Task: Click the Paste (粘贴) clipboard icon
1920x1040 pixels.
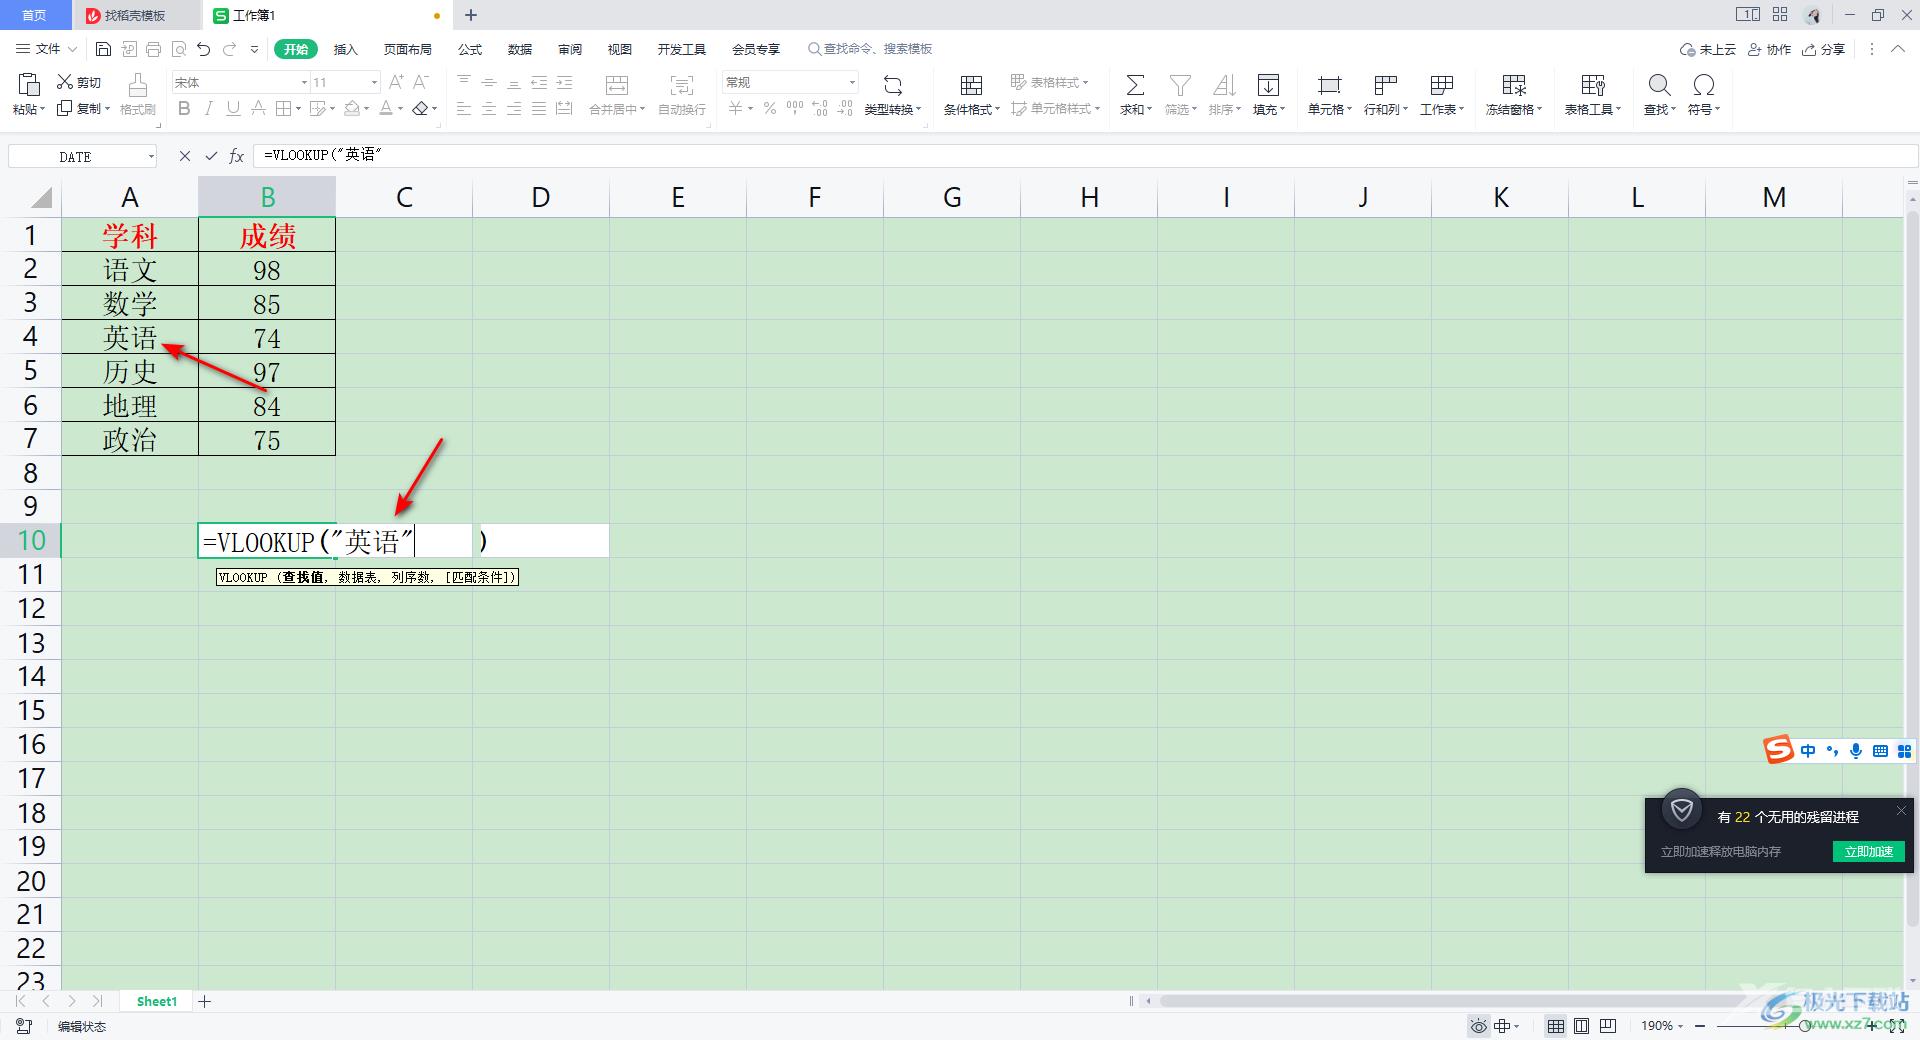Action: click(29, 84)
